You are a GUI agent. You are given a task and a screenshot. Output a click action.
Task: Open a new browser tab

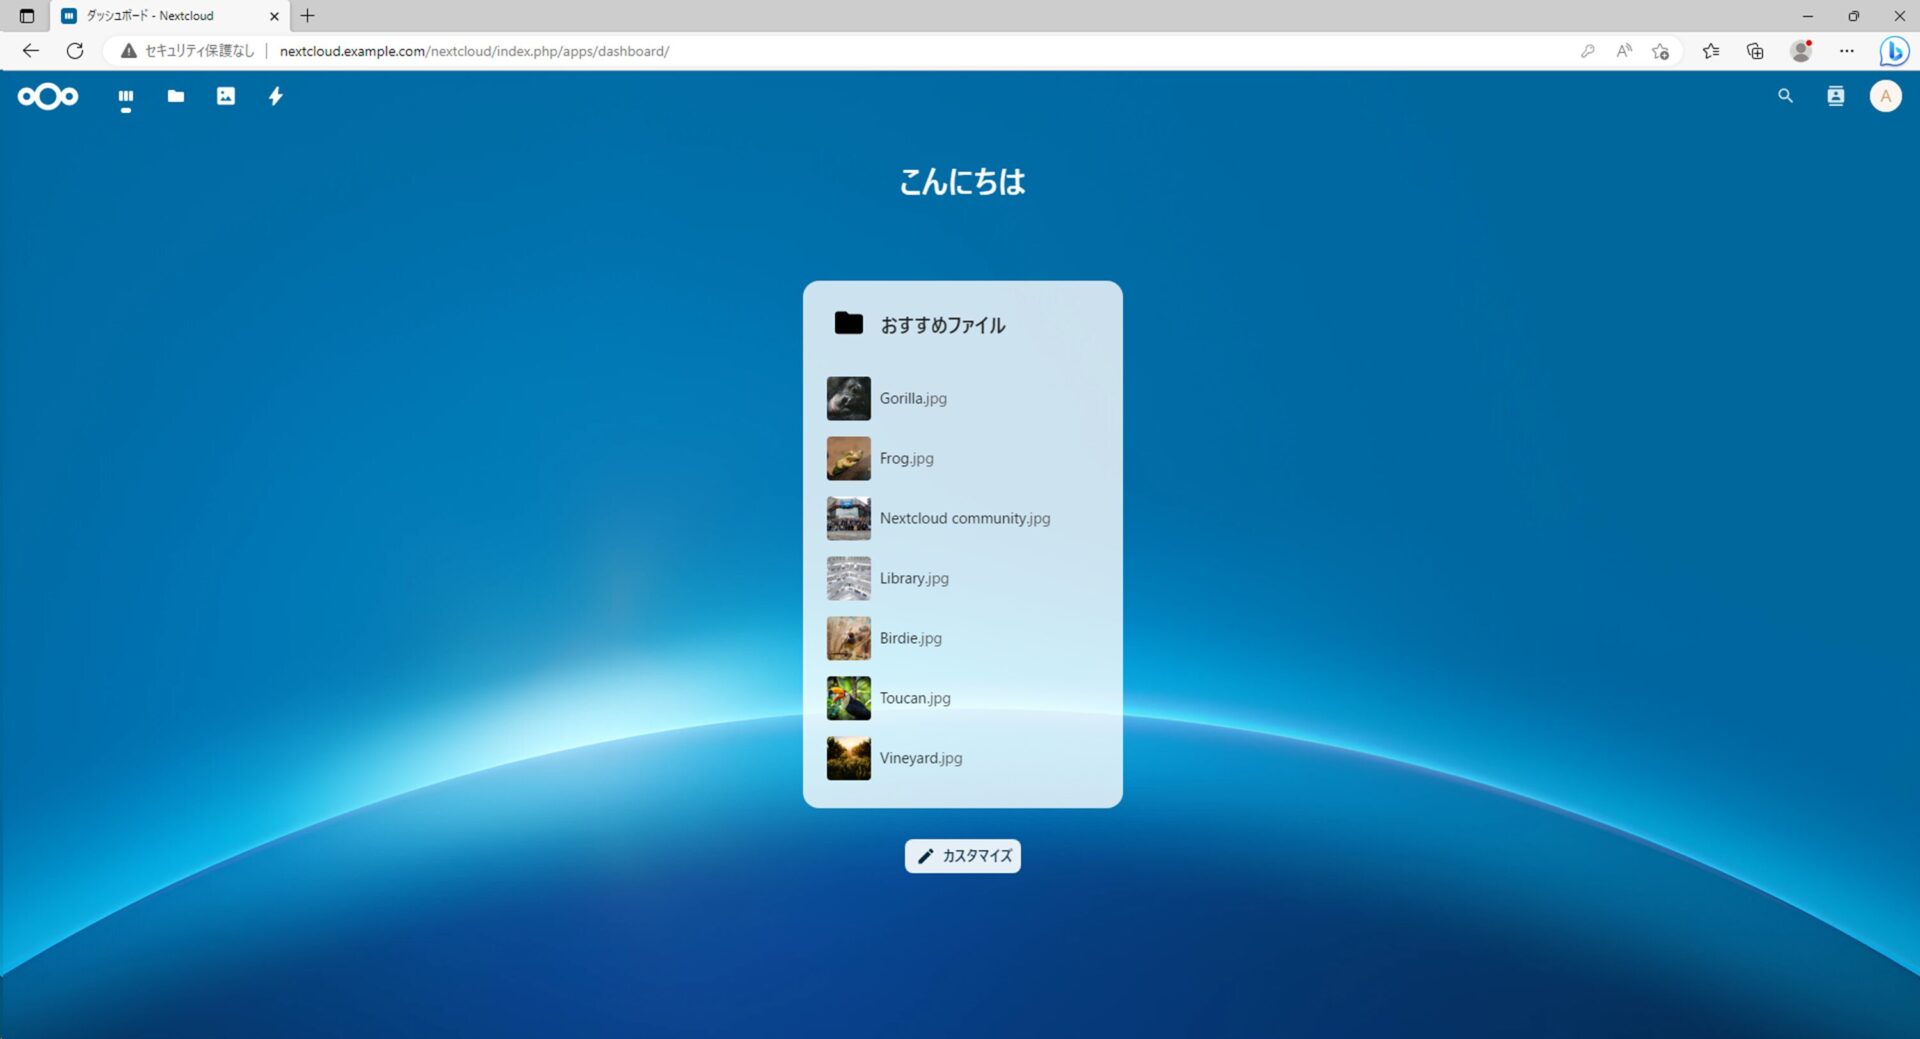tap(308, 16)
